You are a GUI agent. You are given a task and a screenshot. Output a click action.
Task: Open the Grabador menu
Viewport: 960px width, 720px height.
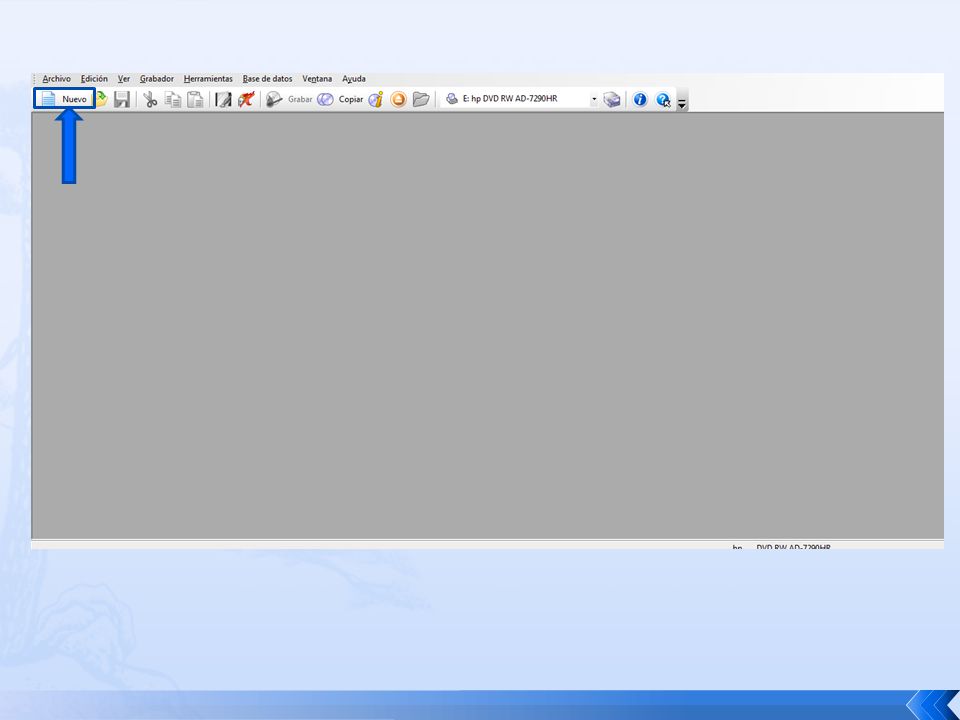click(157, 79)
